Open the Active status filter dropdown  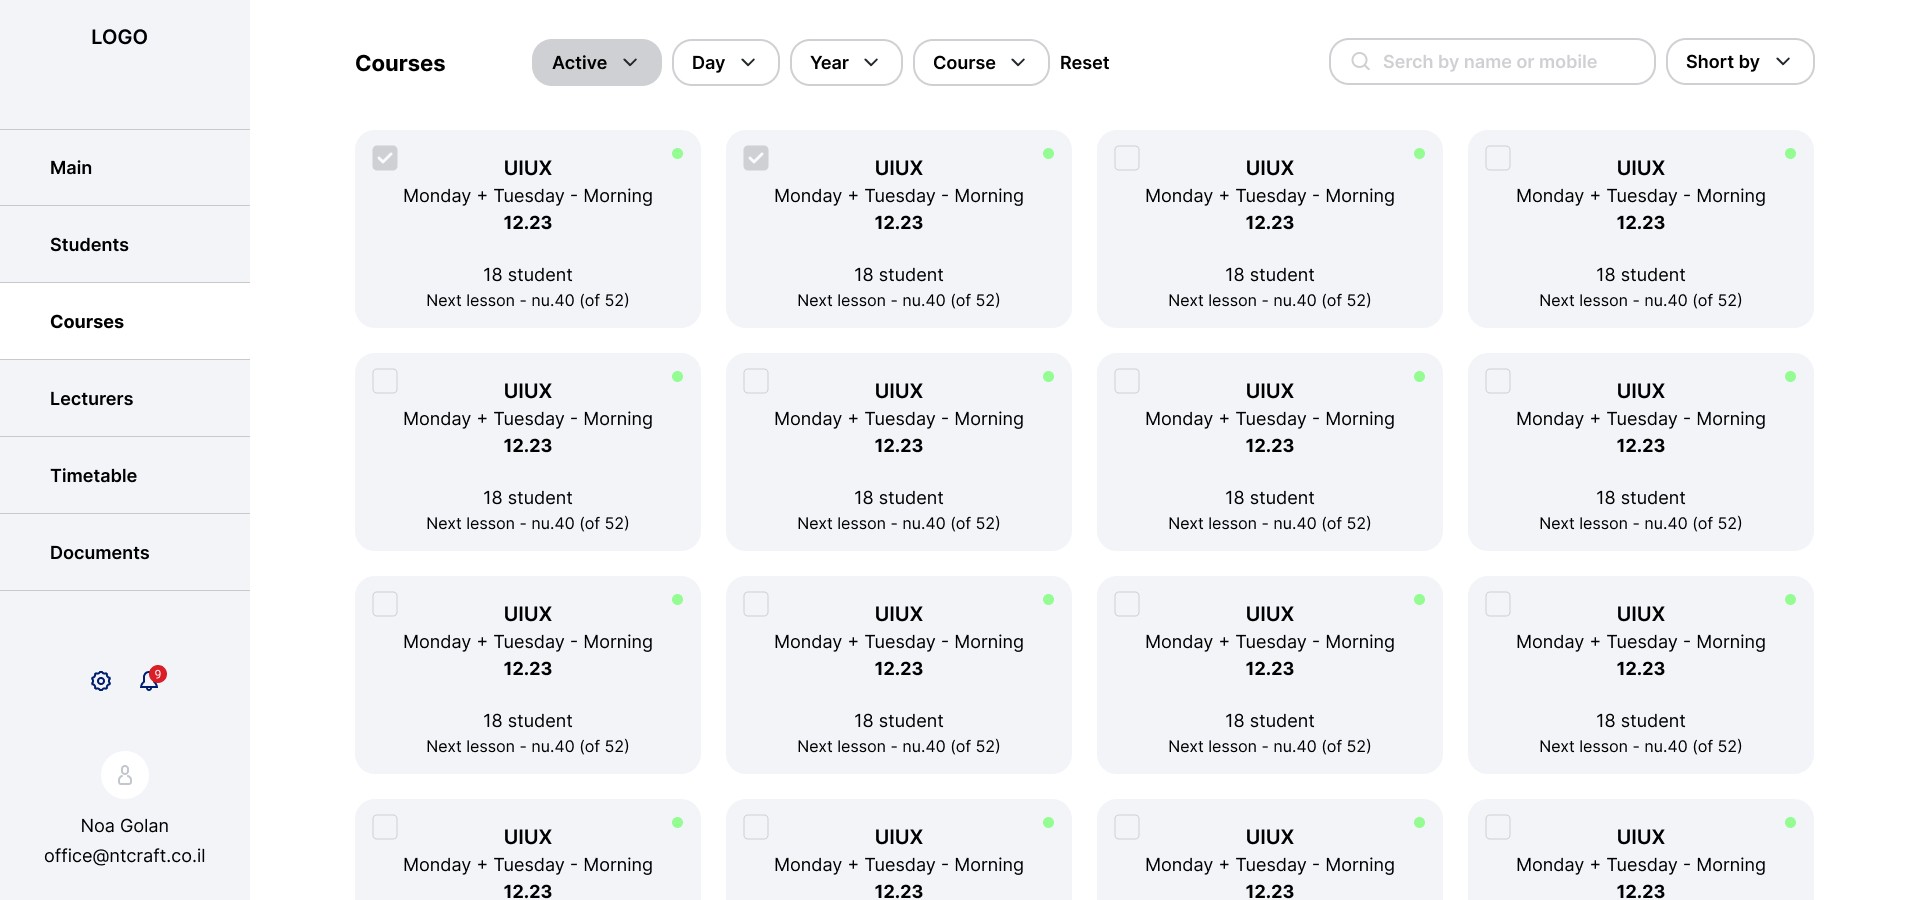597,62
